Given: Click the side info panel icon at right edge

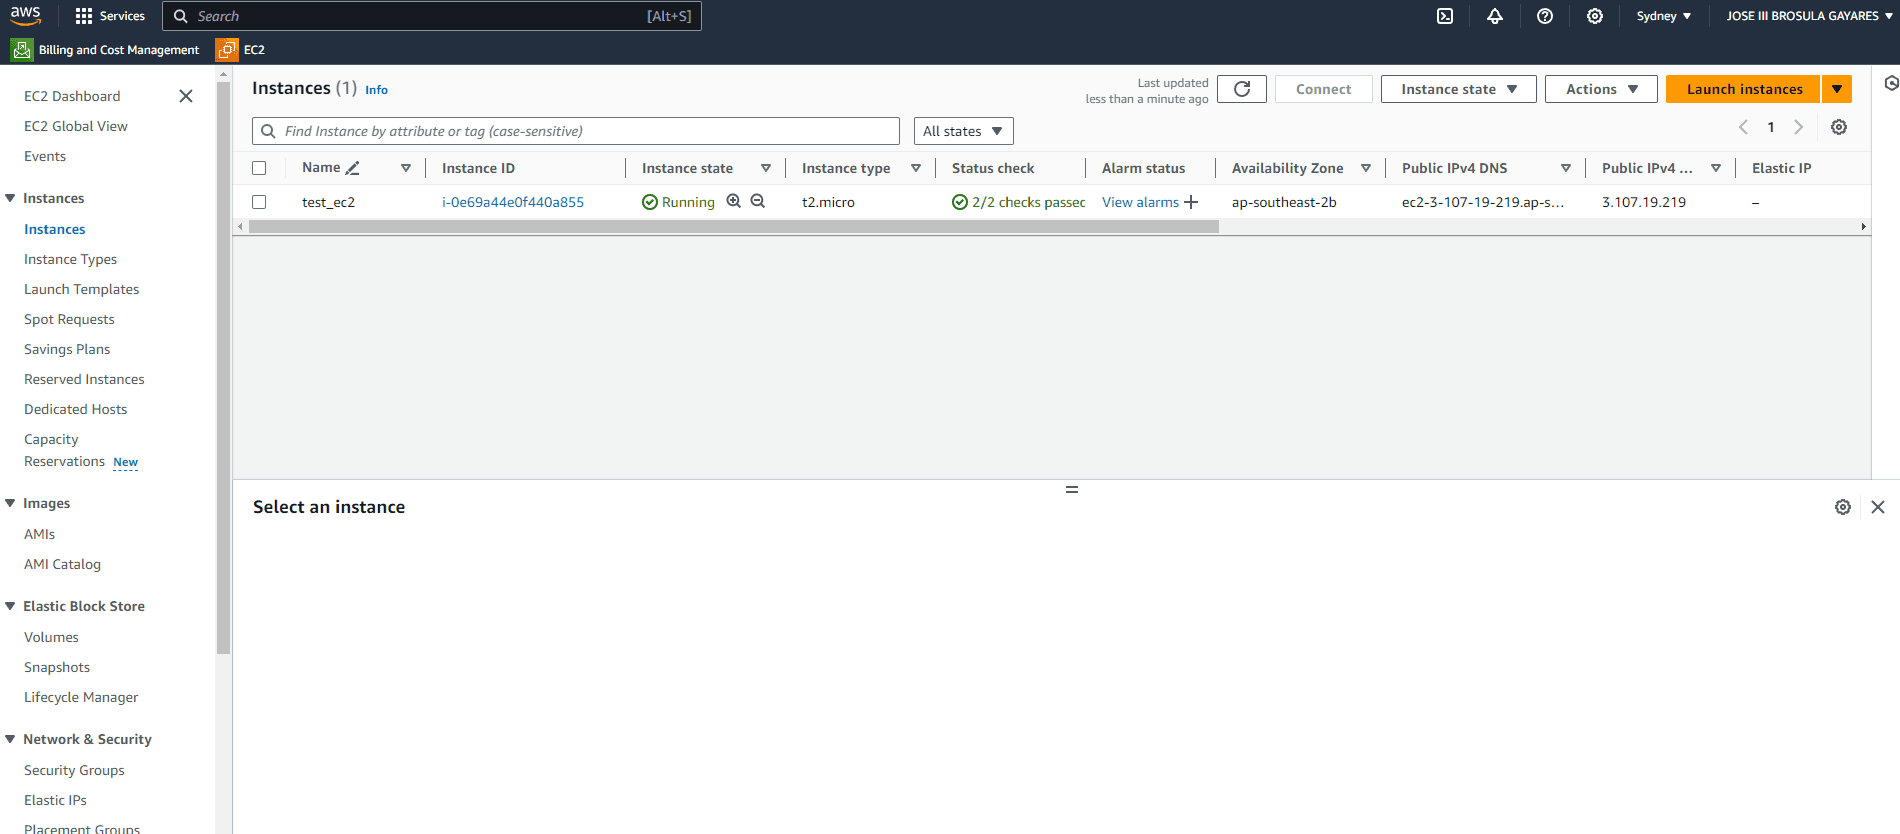Looking at the screenshot, I should pyautogui.click(x=1890, y=83).
